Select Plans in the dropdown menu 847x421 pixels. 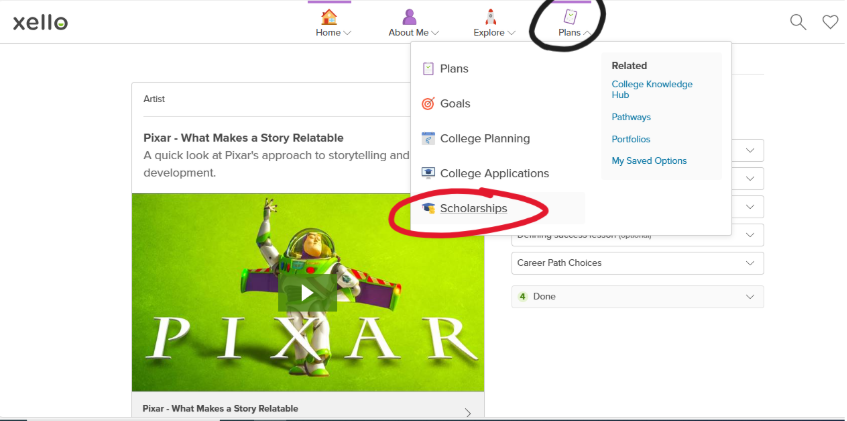(x=453, y=68)
